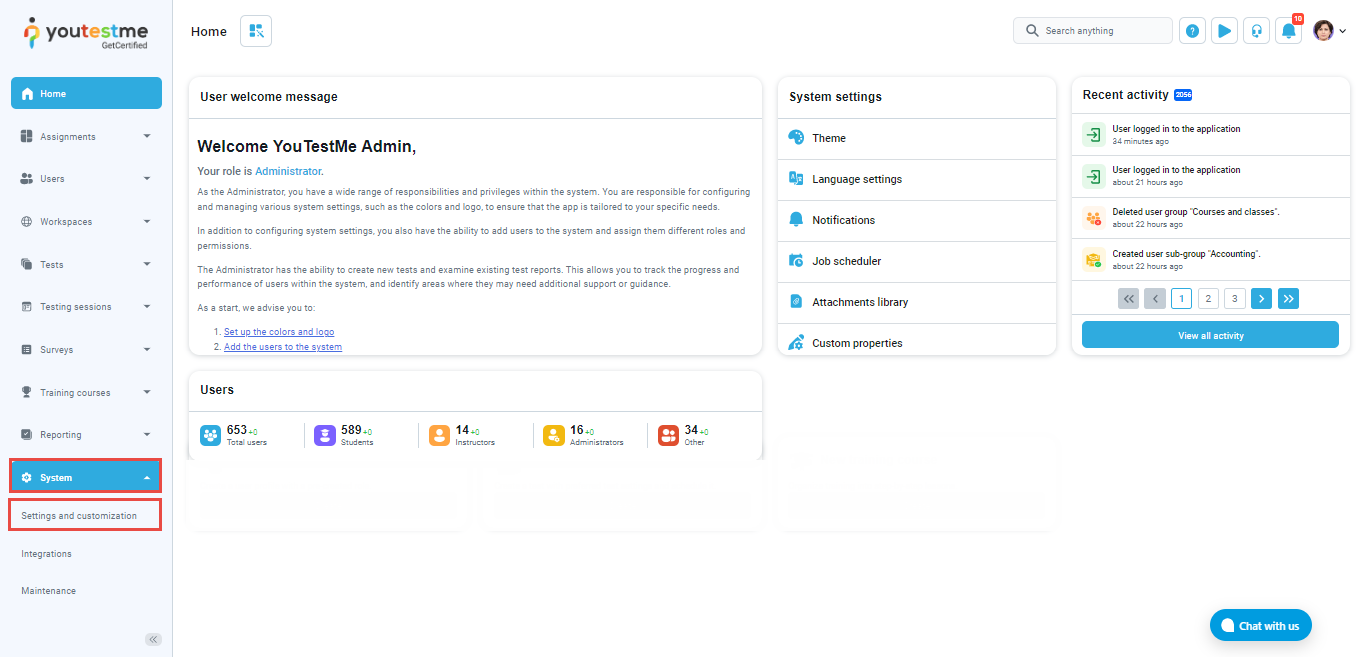The image size is (1366, 657).
Task: Go to next activity page
Action: [1261, 298]
